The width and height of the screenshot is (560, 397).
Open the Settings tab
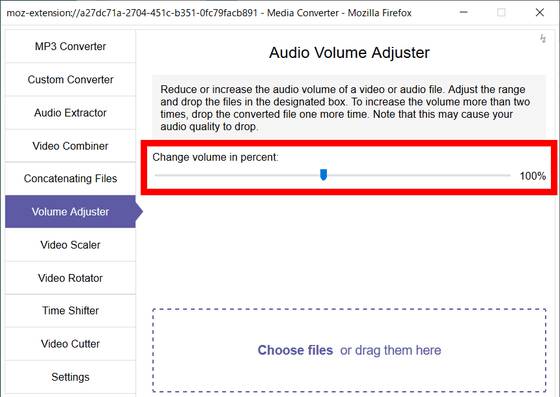[70, 377]
